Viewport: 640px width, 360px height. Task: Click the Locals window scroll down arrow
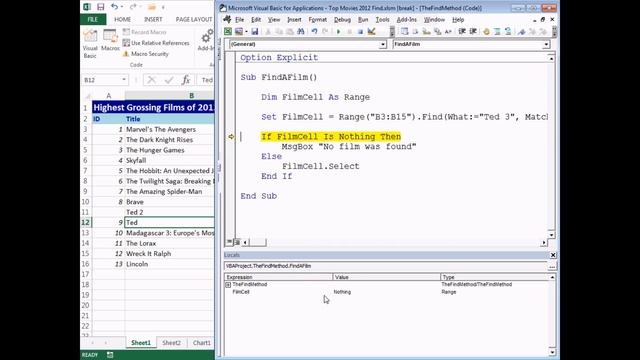tap(552, 352)
